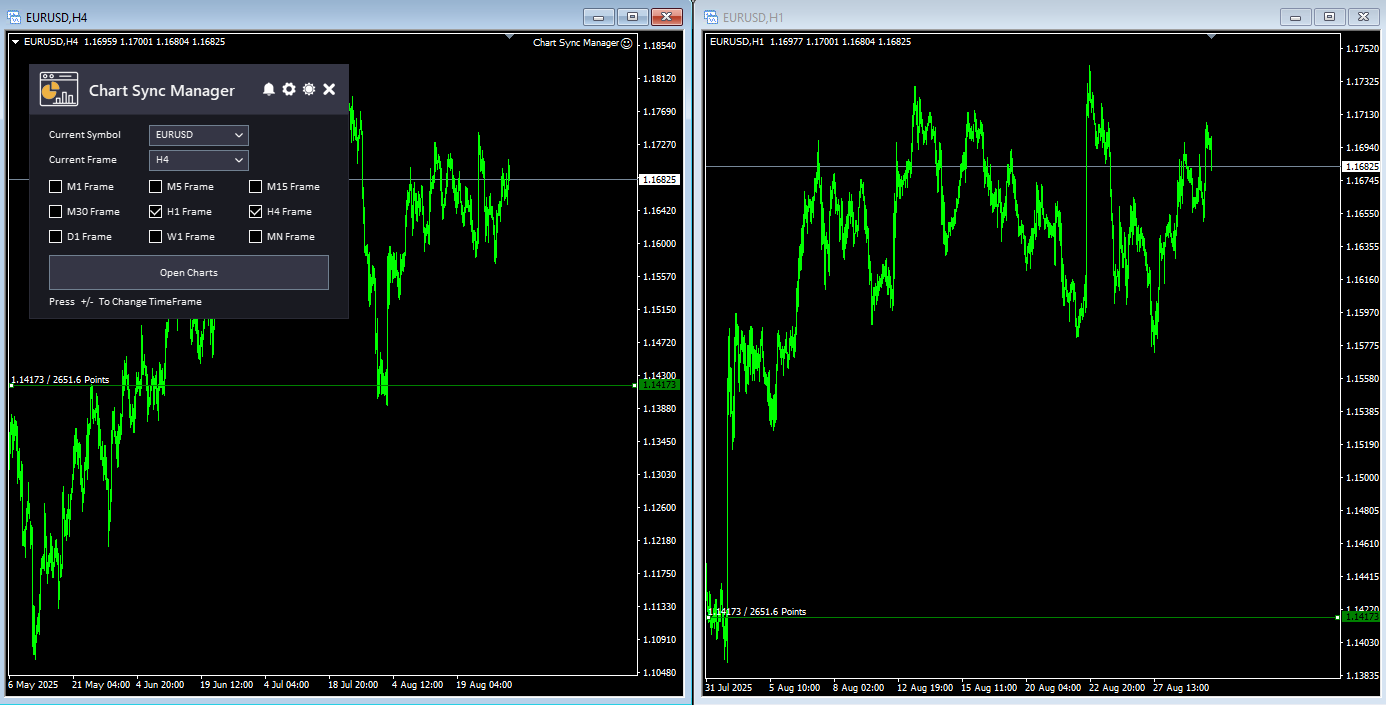Click the 1.16825 current price label on H4 scale
This screenshot has height=705, width=1386.
(x=662, y=180)
